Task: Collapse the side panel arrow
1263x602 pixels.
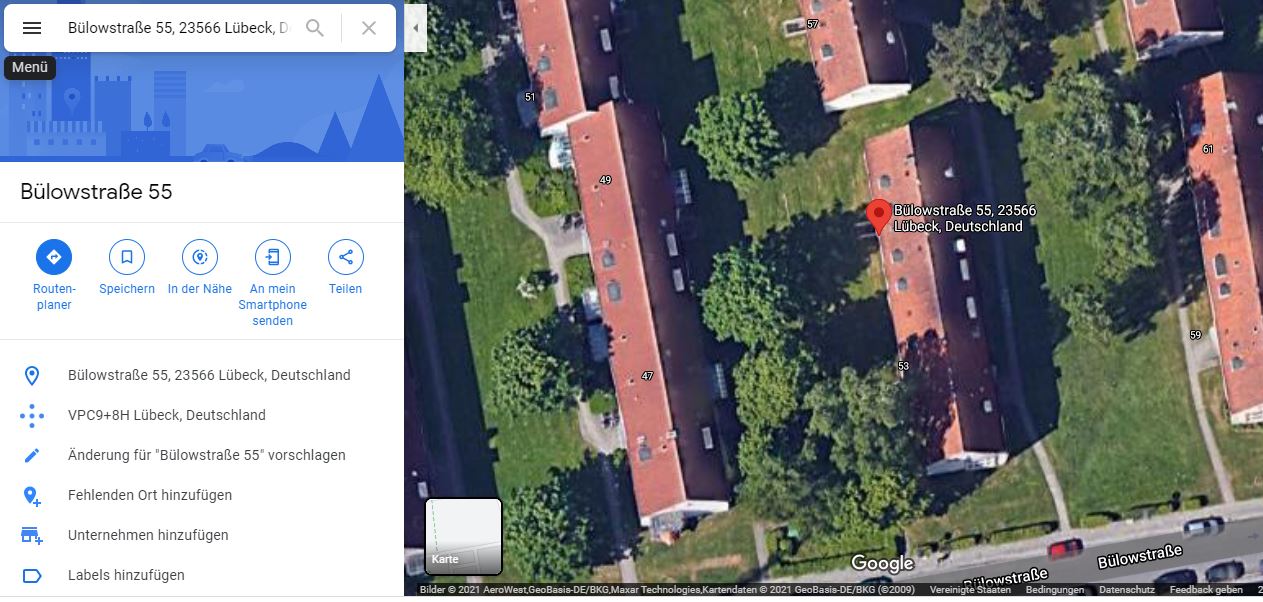Action: pos(416,28)
